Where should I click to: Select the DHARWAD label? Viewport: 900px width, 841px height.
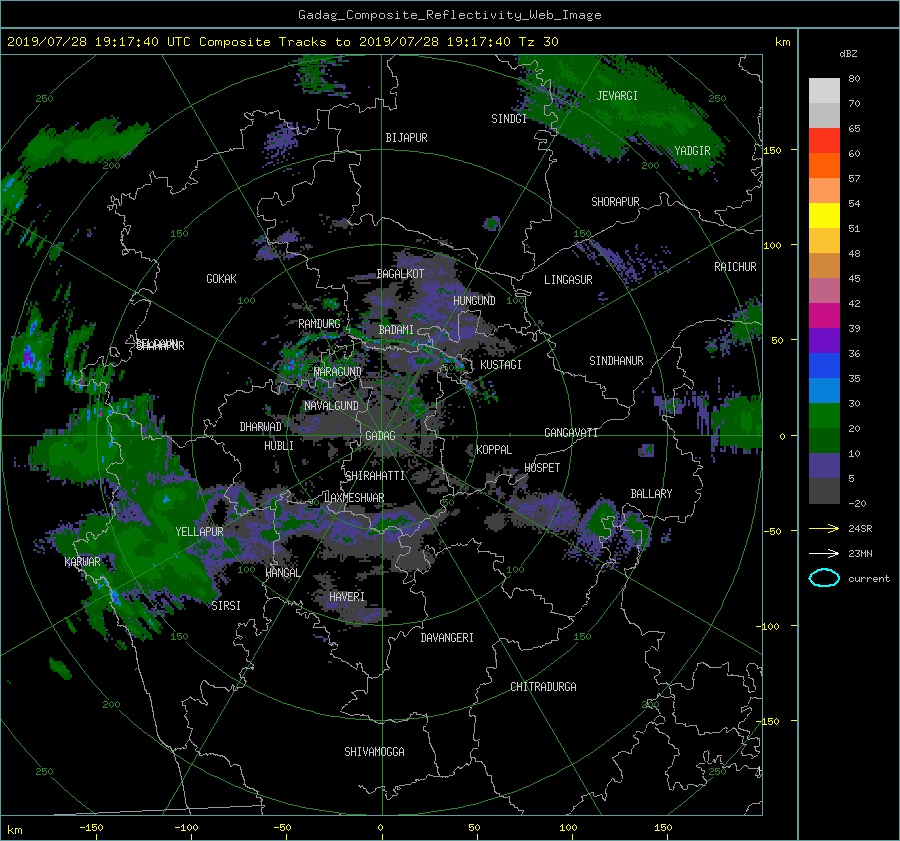261,427
